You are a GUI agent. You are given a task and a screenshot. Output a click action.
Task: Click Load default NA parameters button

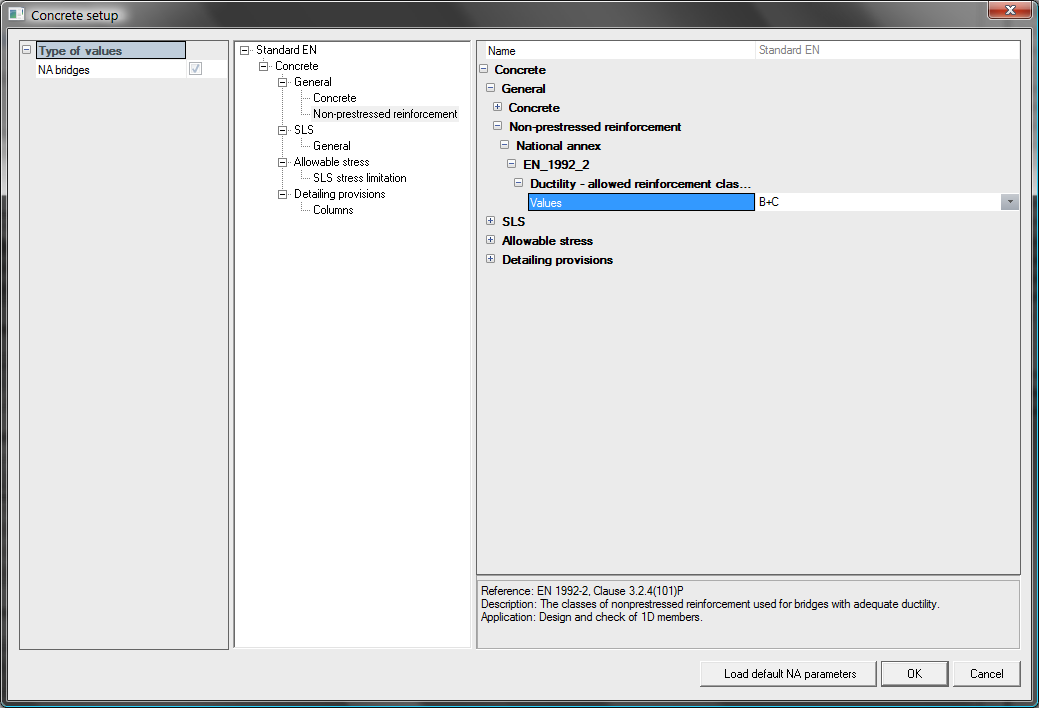[x=789, y=674]
